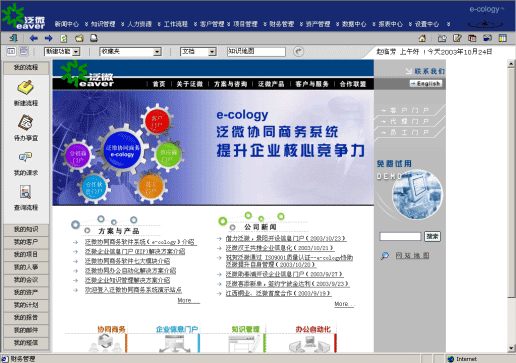Open 财务管理 in the top menu
The width and height of the screenshot is (516, 363).
[282, 24]
